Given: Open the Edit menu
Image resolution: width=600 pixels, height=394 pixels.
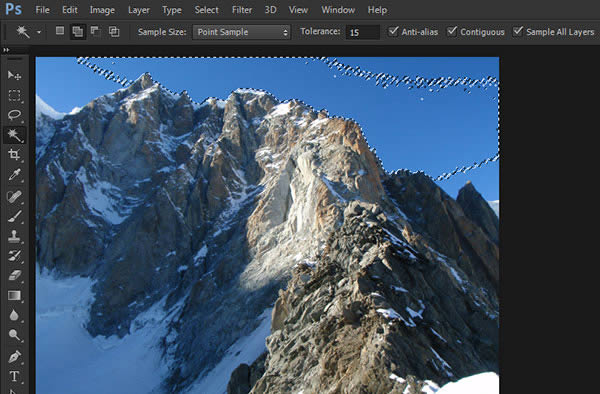Looking at the screenshot, I should [x=70, y=10].
